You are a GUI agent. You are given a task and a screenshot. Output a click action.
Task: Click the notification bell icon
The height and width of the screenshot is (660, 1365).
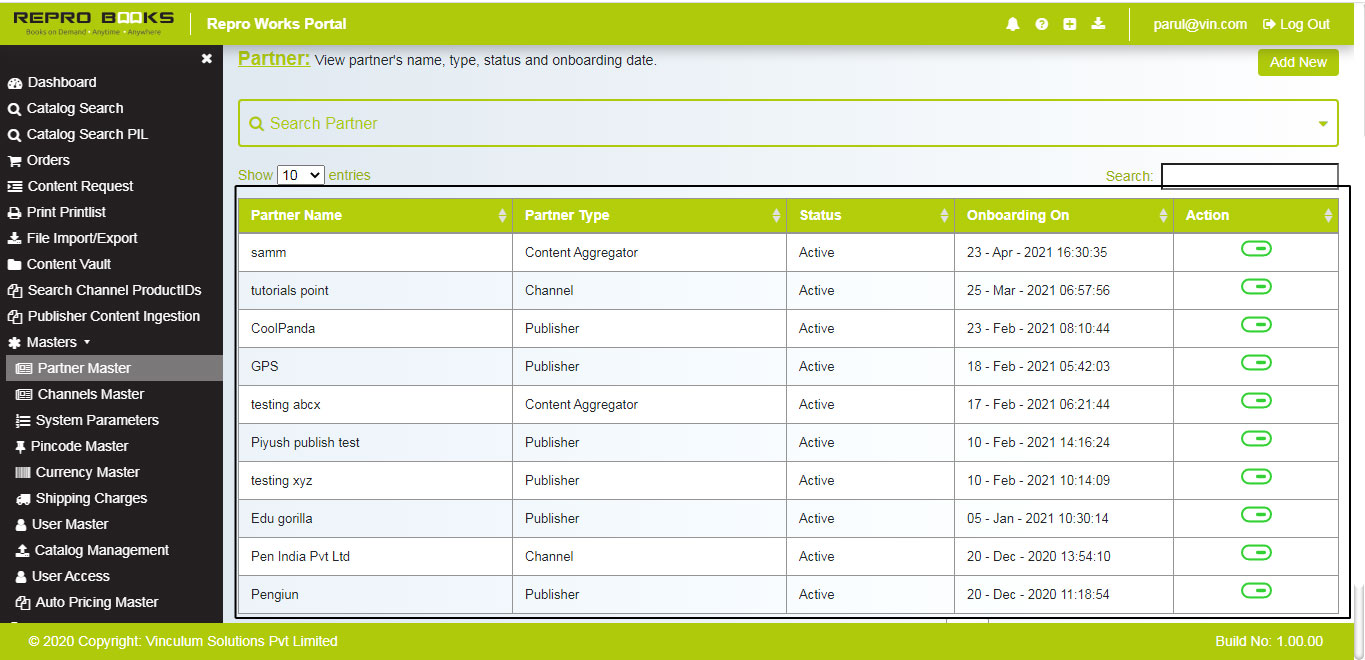coord(1013,24)
